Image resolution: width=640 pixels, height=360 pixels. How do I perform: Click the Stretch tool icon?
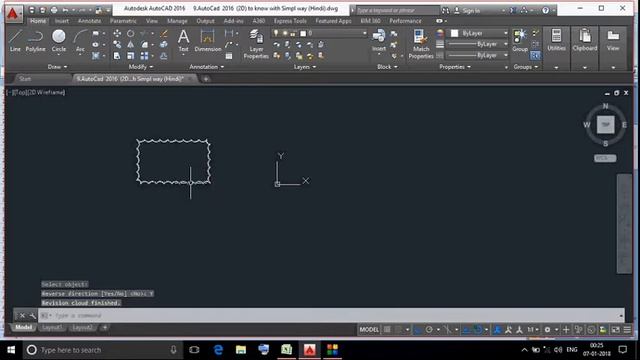[x=117, y=56]
